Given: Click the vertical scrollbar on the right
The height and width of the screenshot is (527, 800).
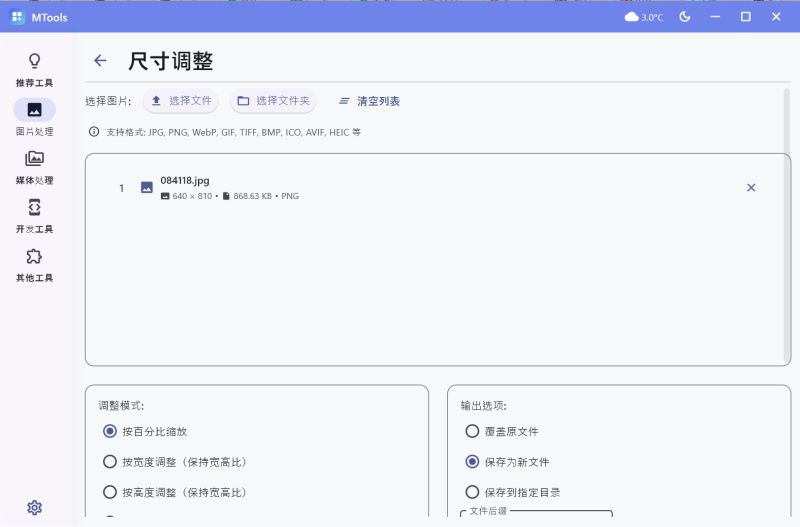Looking at the screenshot, I should 786,224.
